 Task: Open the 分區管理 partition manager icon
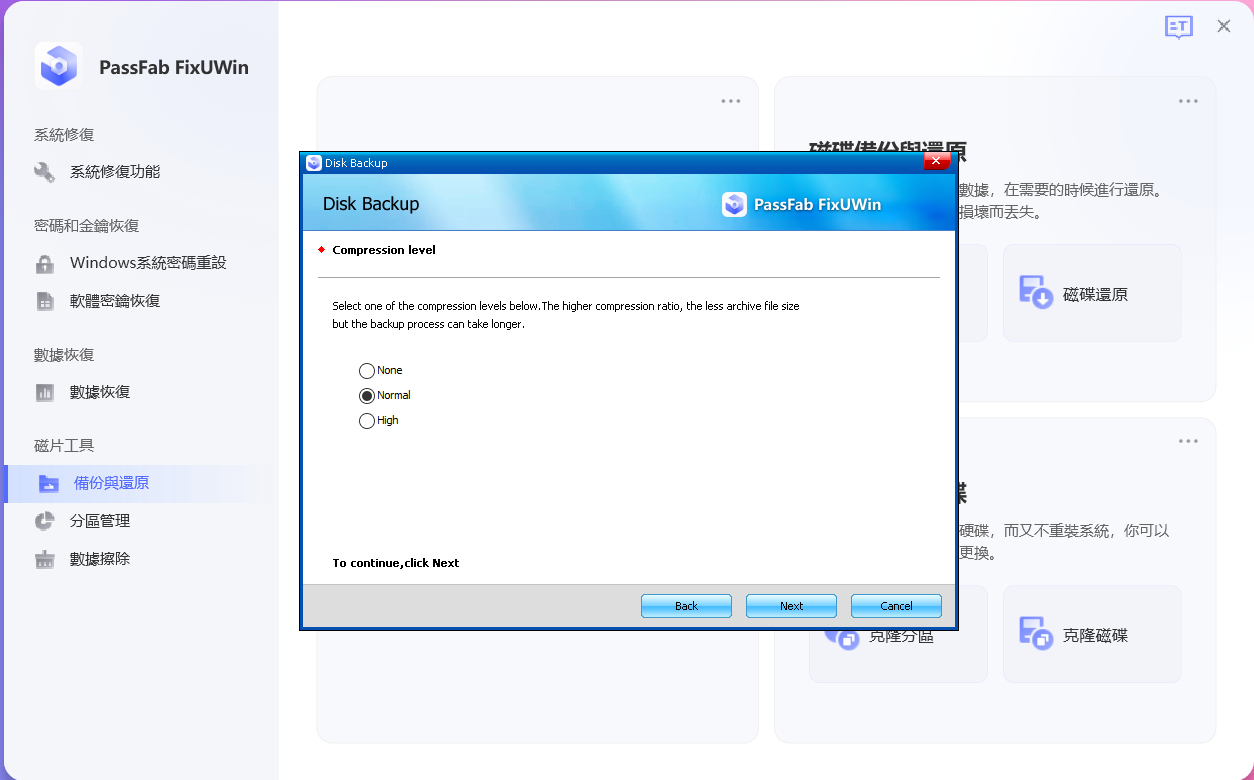(44, 520)
